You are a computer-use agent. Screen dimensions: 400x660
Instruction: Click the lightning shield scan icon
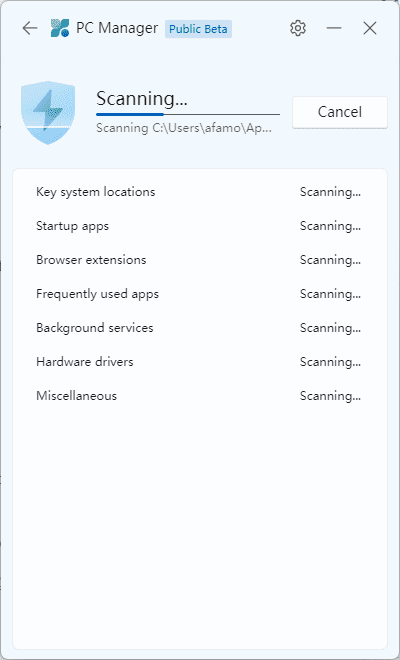48,112
